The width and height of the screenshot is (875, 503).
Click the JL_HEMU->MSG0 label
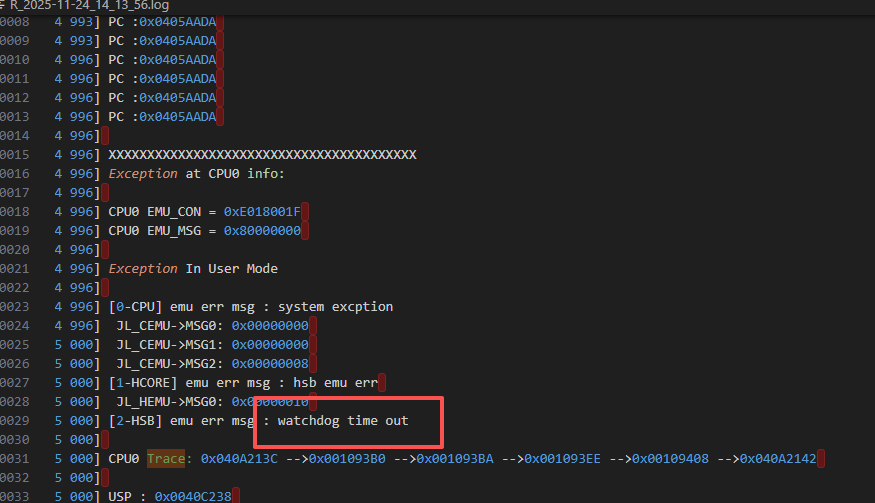pyautogui.click(x=170, y=401)
